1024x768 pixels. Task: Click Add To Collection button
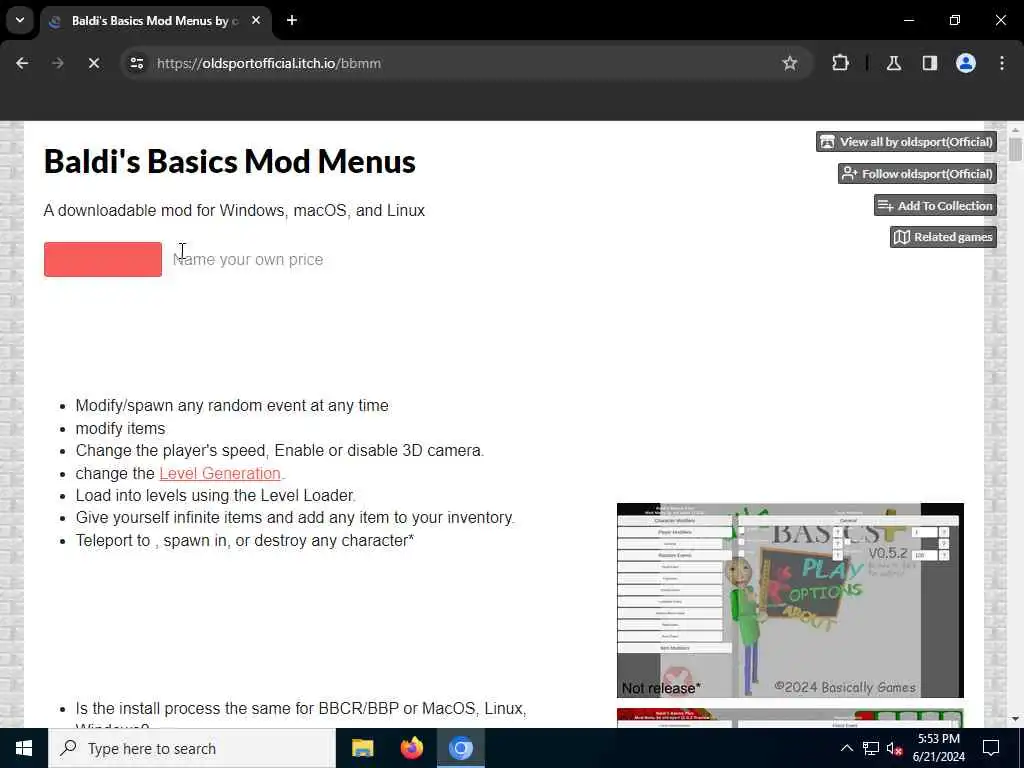(x=935, y=206)
